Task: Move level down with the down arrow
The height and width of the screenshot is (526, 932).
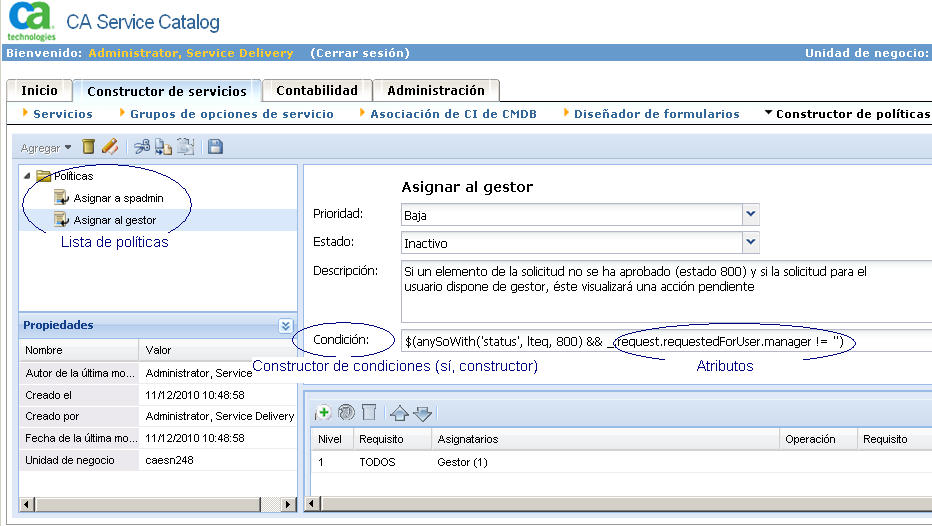Action: (x=421, y=412)
